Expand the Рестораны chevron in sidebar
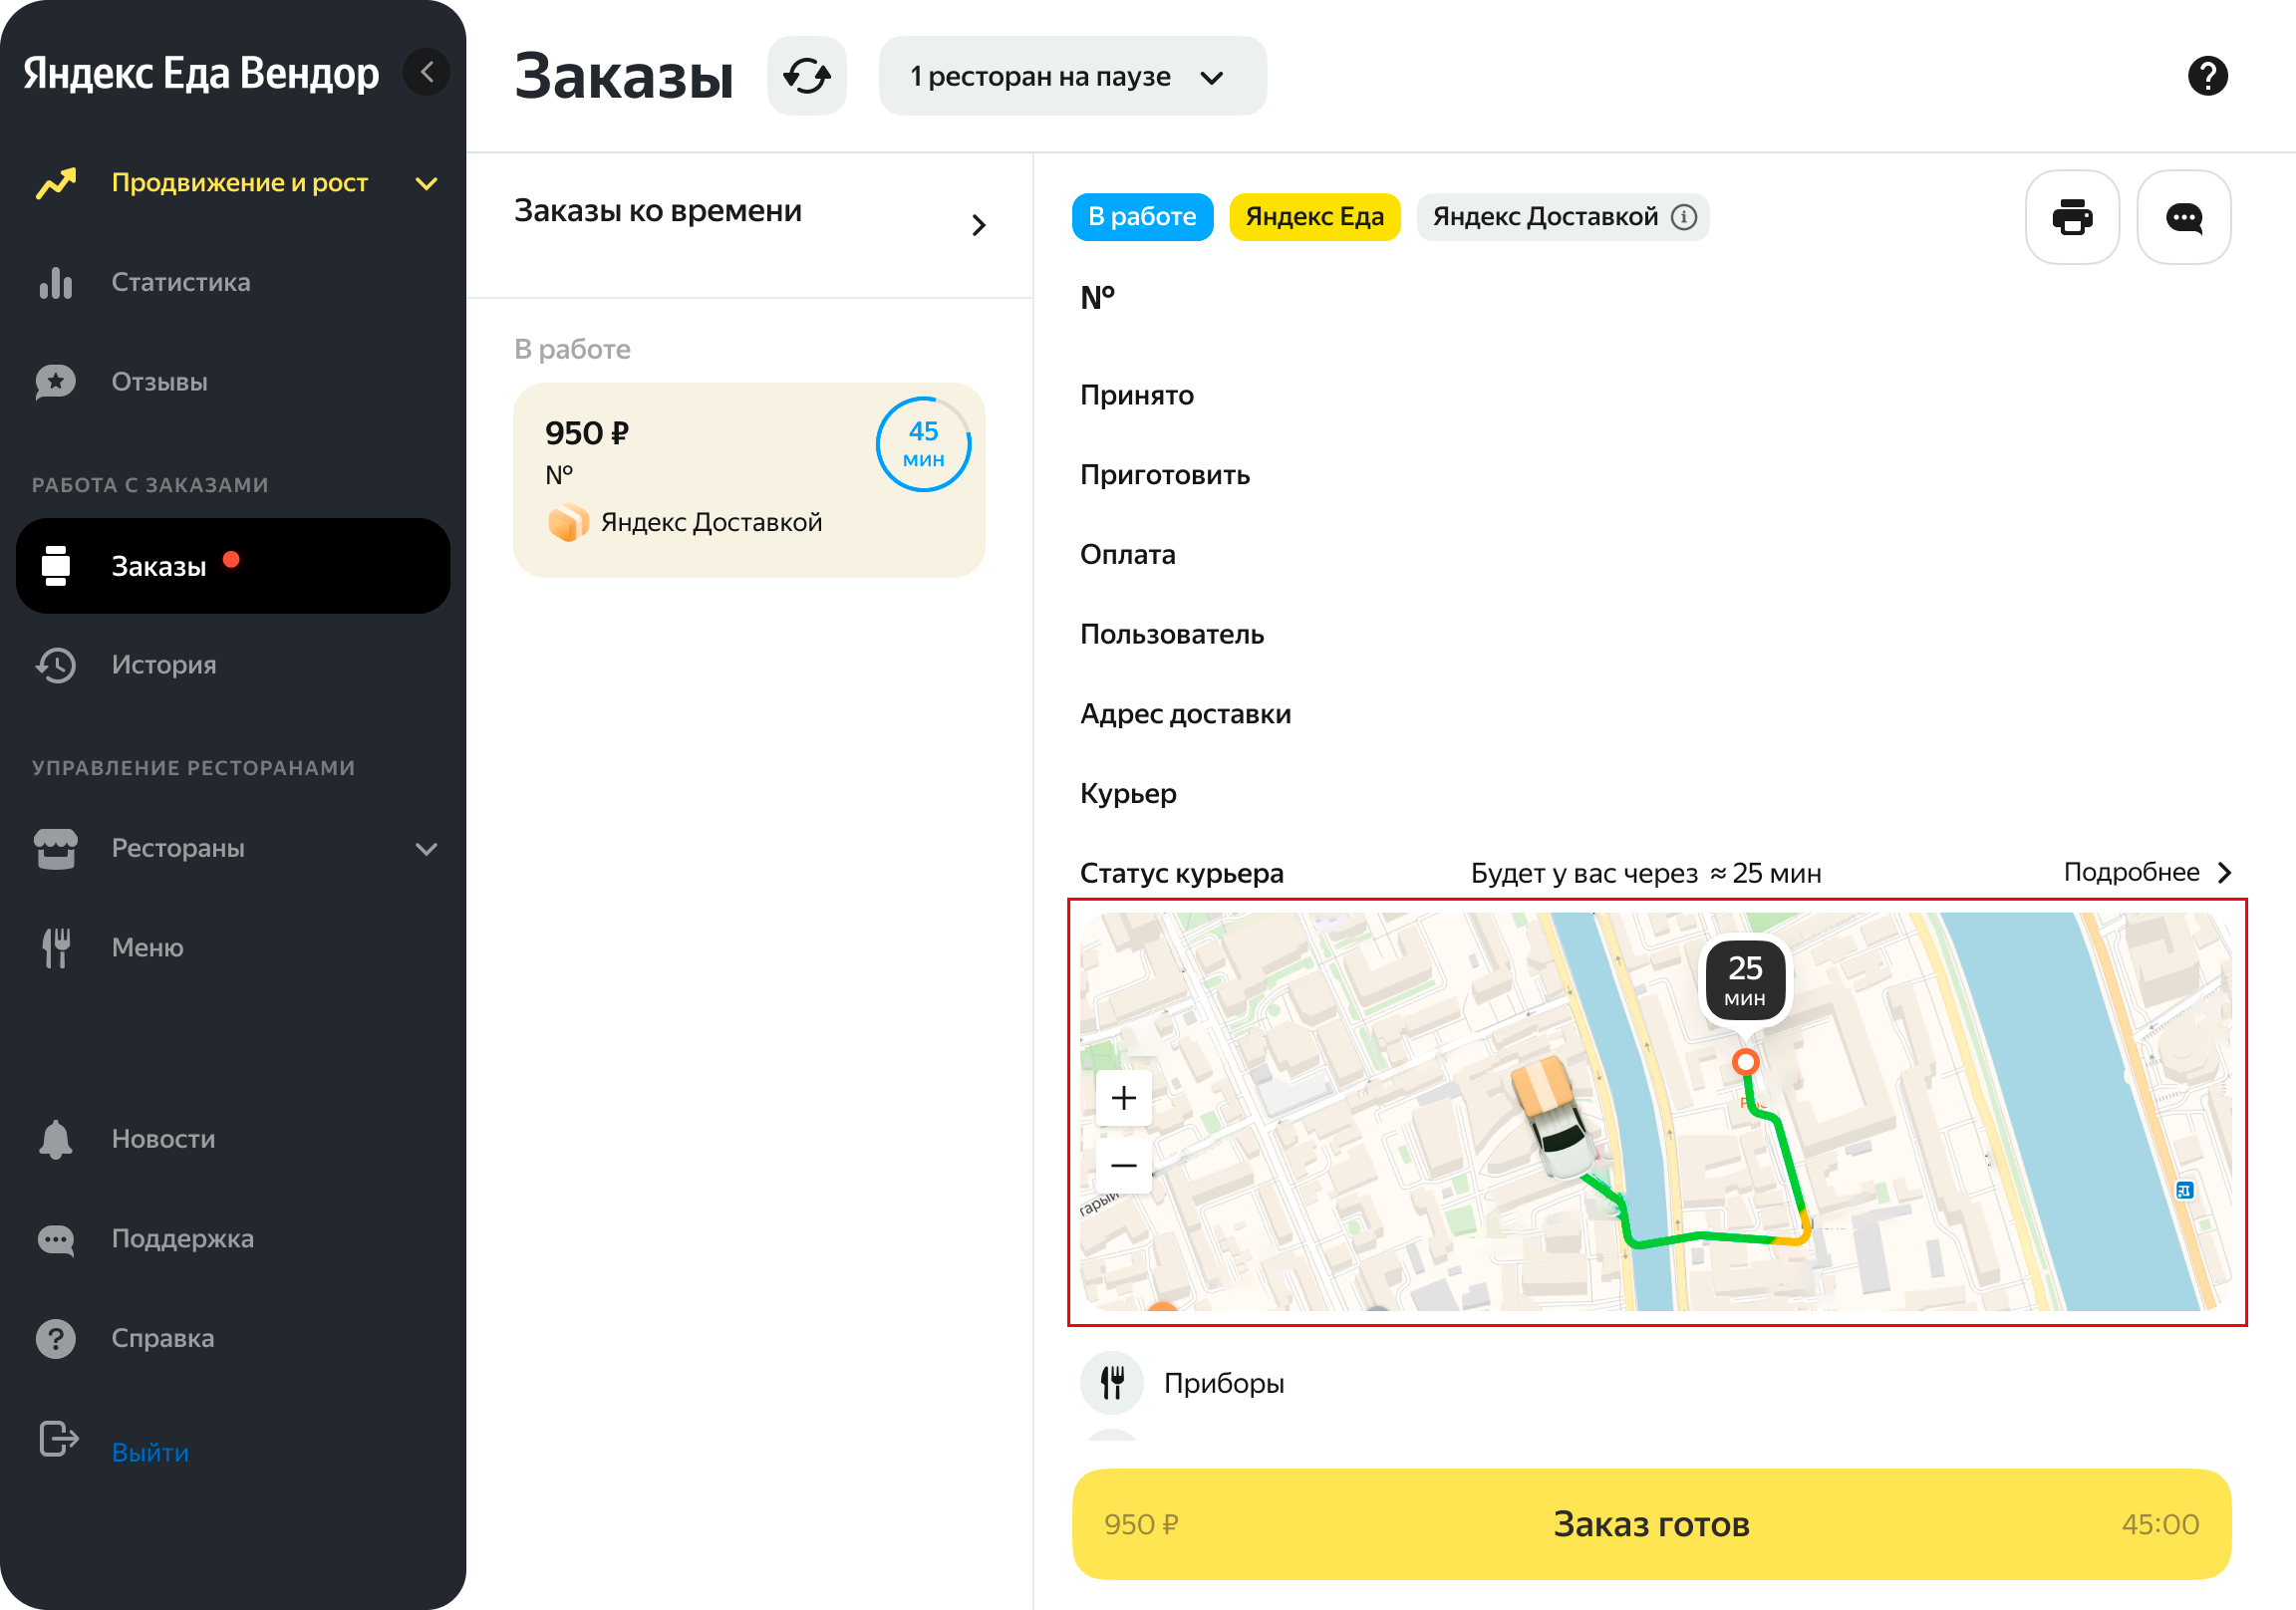 tap(427, 849)
